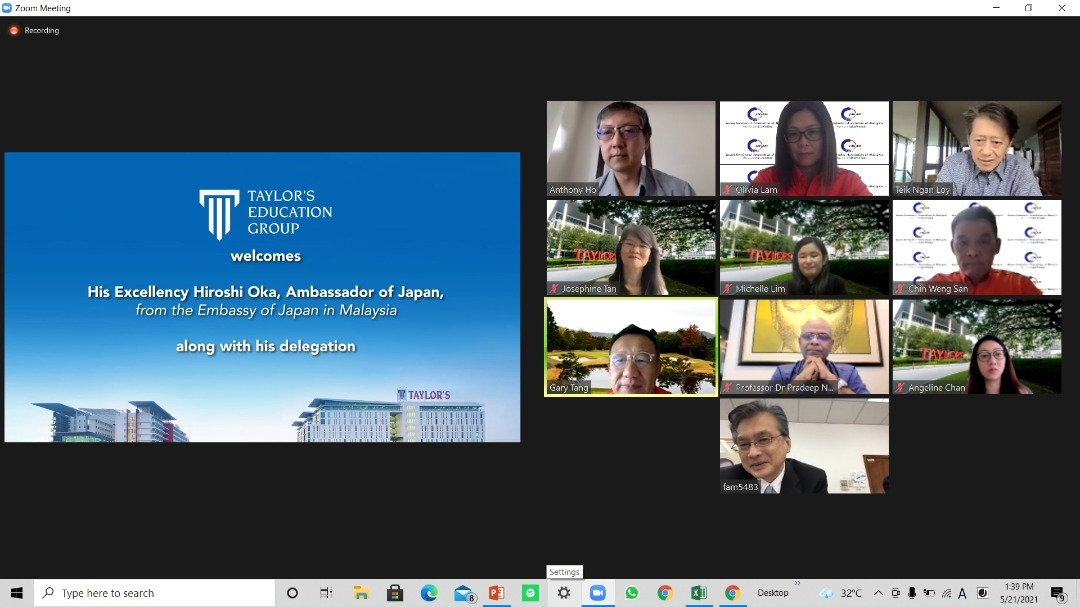The image size is (1080, 607).
Task: Click the "fam5483" name label
Action: tap(740, 487)
